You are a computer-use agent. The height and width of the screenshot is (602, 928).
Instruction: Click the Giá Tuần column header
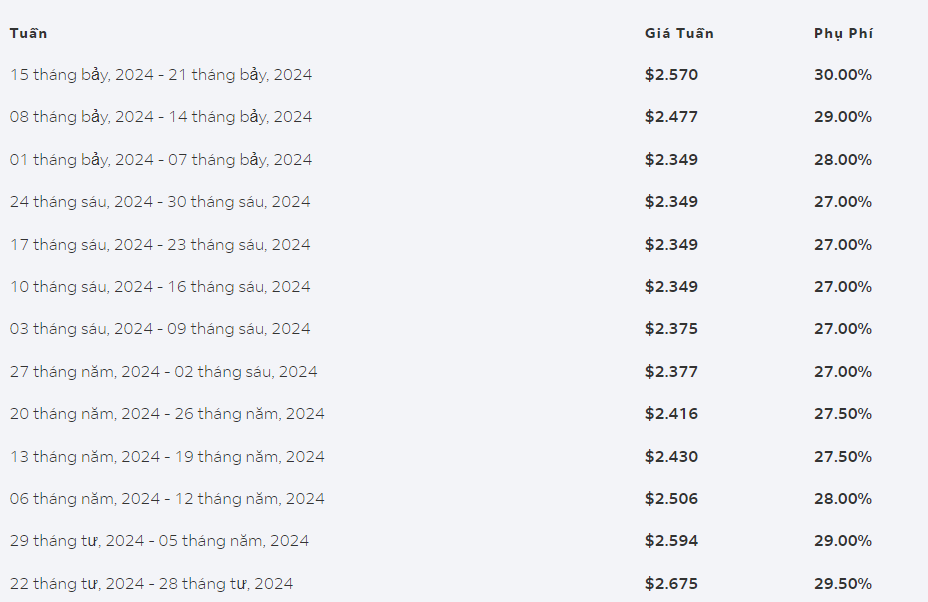tap(679, 33)
